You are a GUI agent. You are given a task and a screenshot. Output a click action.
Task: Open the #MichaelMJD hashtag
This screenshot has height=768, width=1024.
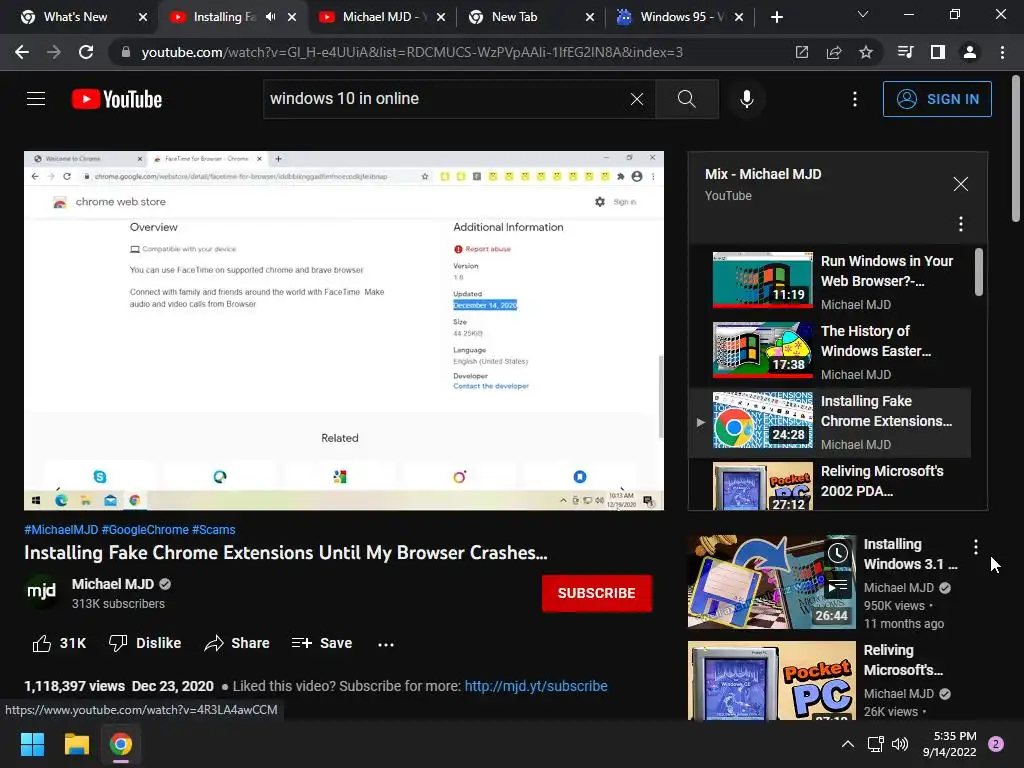(61, 530)
